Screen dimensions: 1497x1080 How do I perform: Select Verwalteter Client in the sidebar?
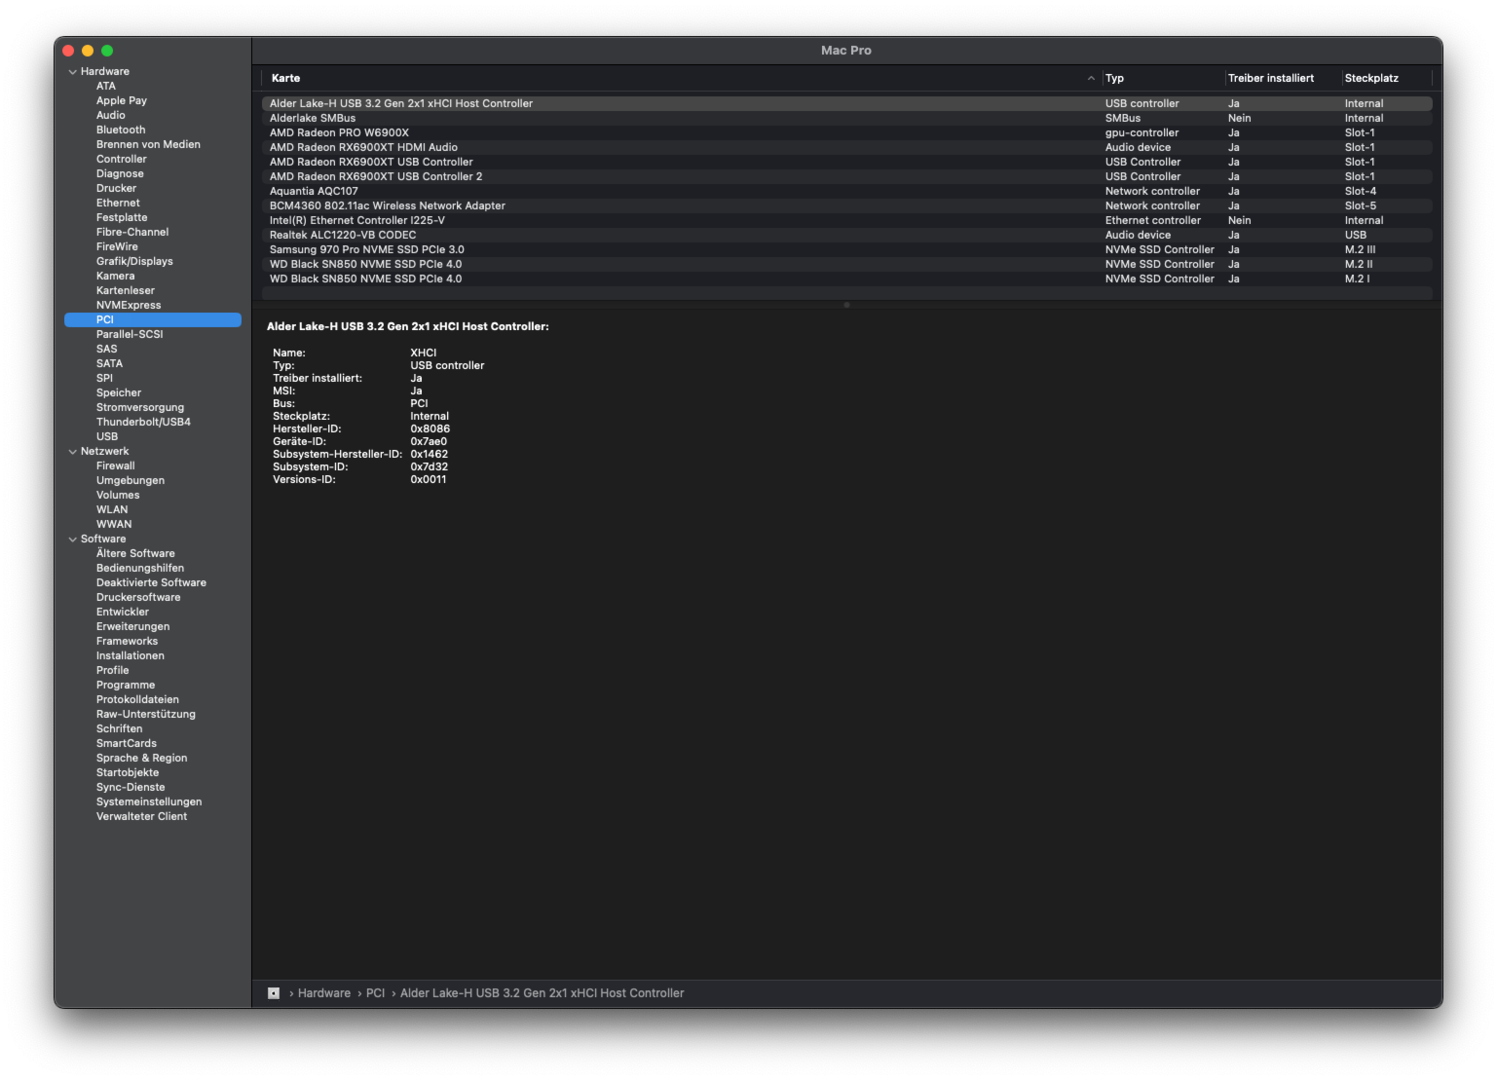click(141, 817)
